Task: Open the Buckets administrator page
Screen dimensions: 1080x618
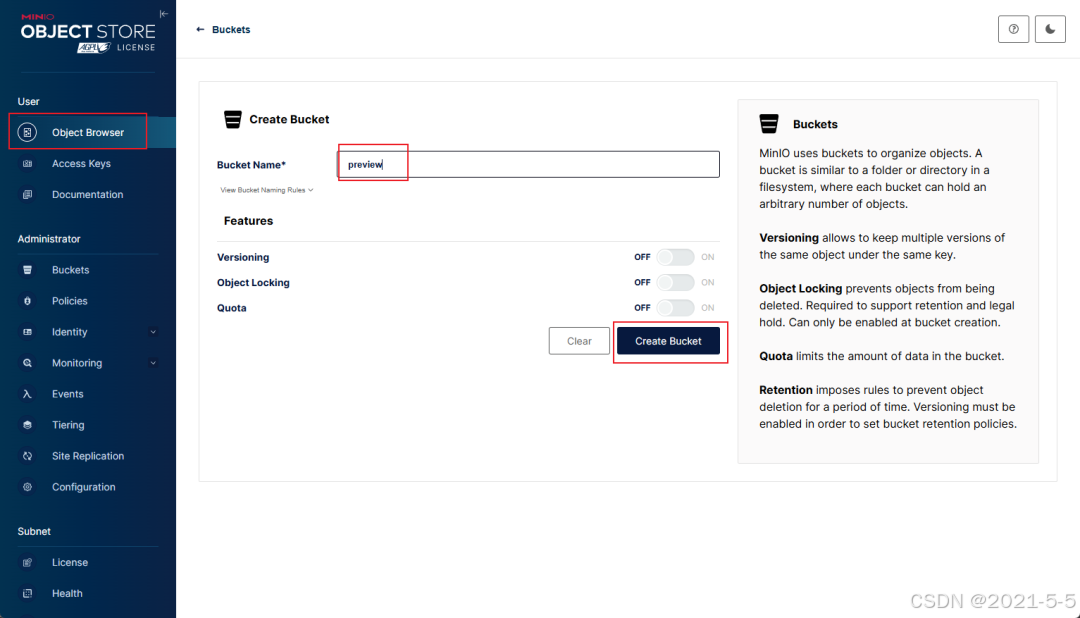Action: pyautogui.click(x=69, y=269)
